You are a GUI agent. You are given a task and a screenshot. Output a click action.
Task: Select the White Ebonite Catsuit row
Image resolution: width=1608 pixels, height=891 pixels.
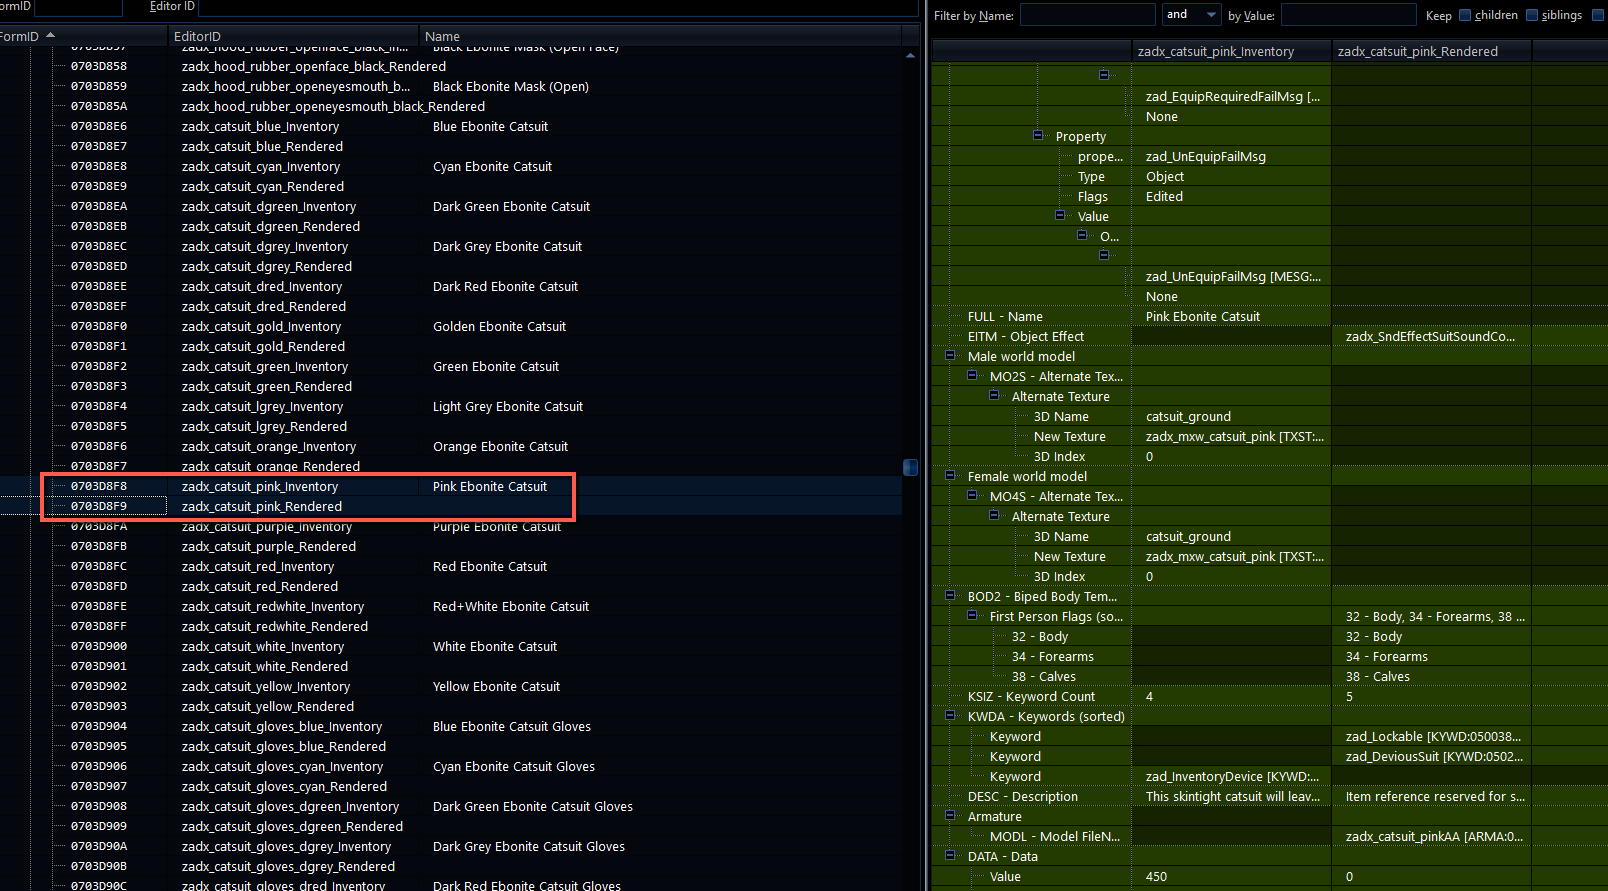[450, 646]
